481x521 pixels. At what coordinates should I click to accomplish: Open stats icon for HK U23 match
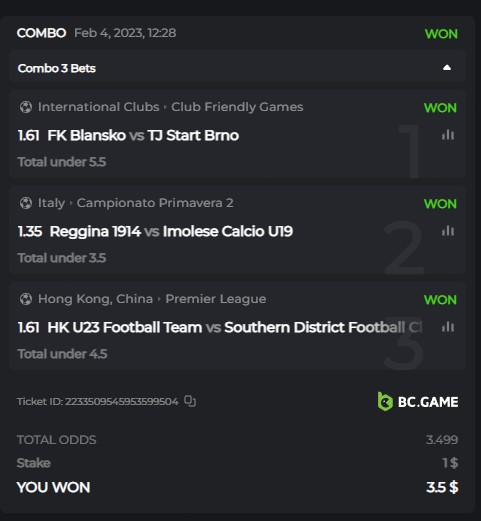click(x=448, y=327)
